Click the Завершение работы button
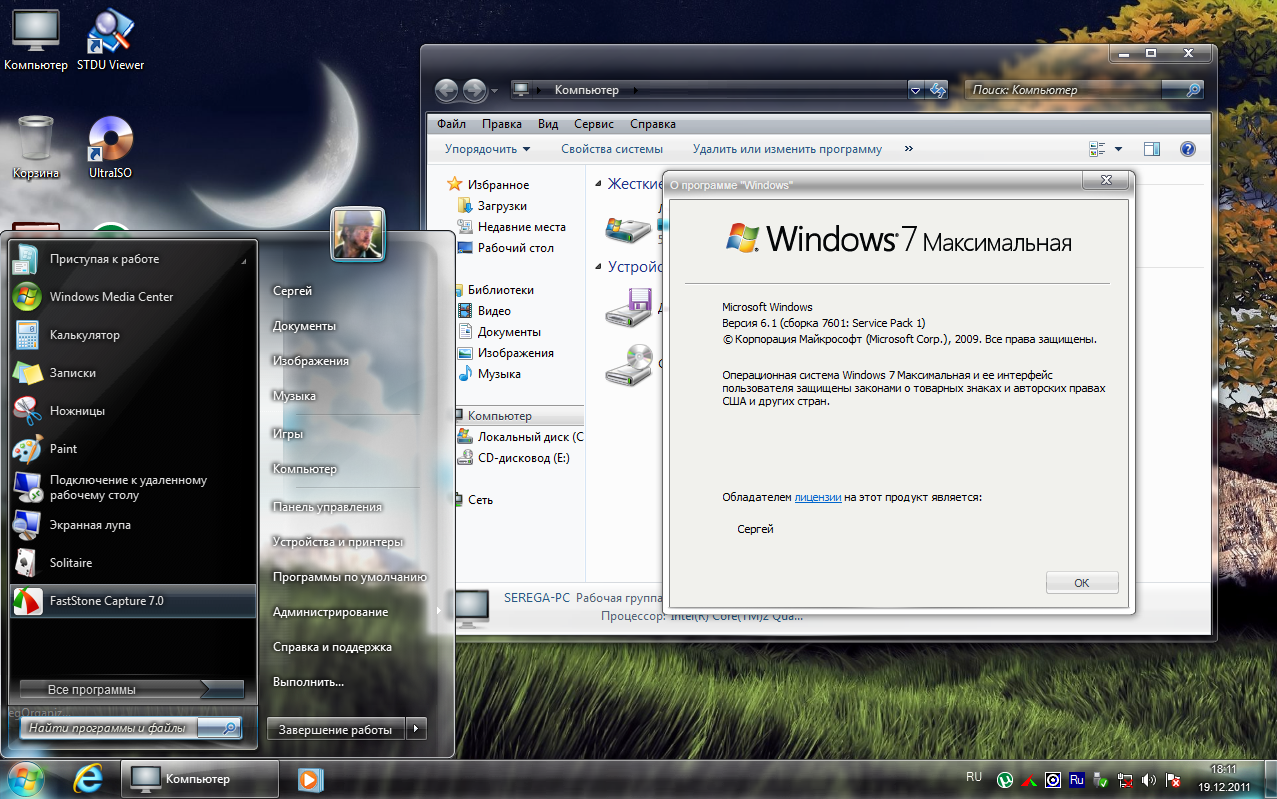 [x=336, y=729]
